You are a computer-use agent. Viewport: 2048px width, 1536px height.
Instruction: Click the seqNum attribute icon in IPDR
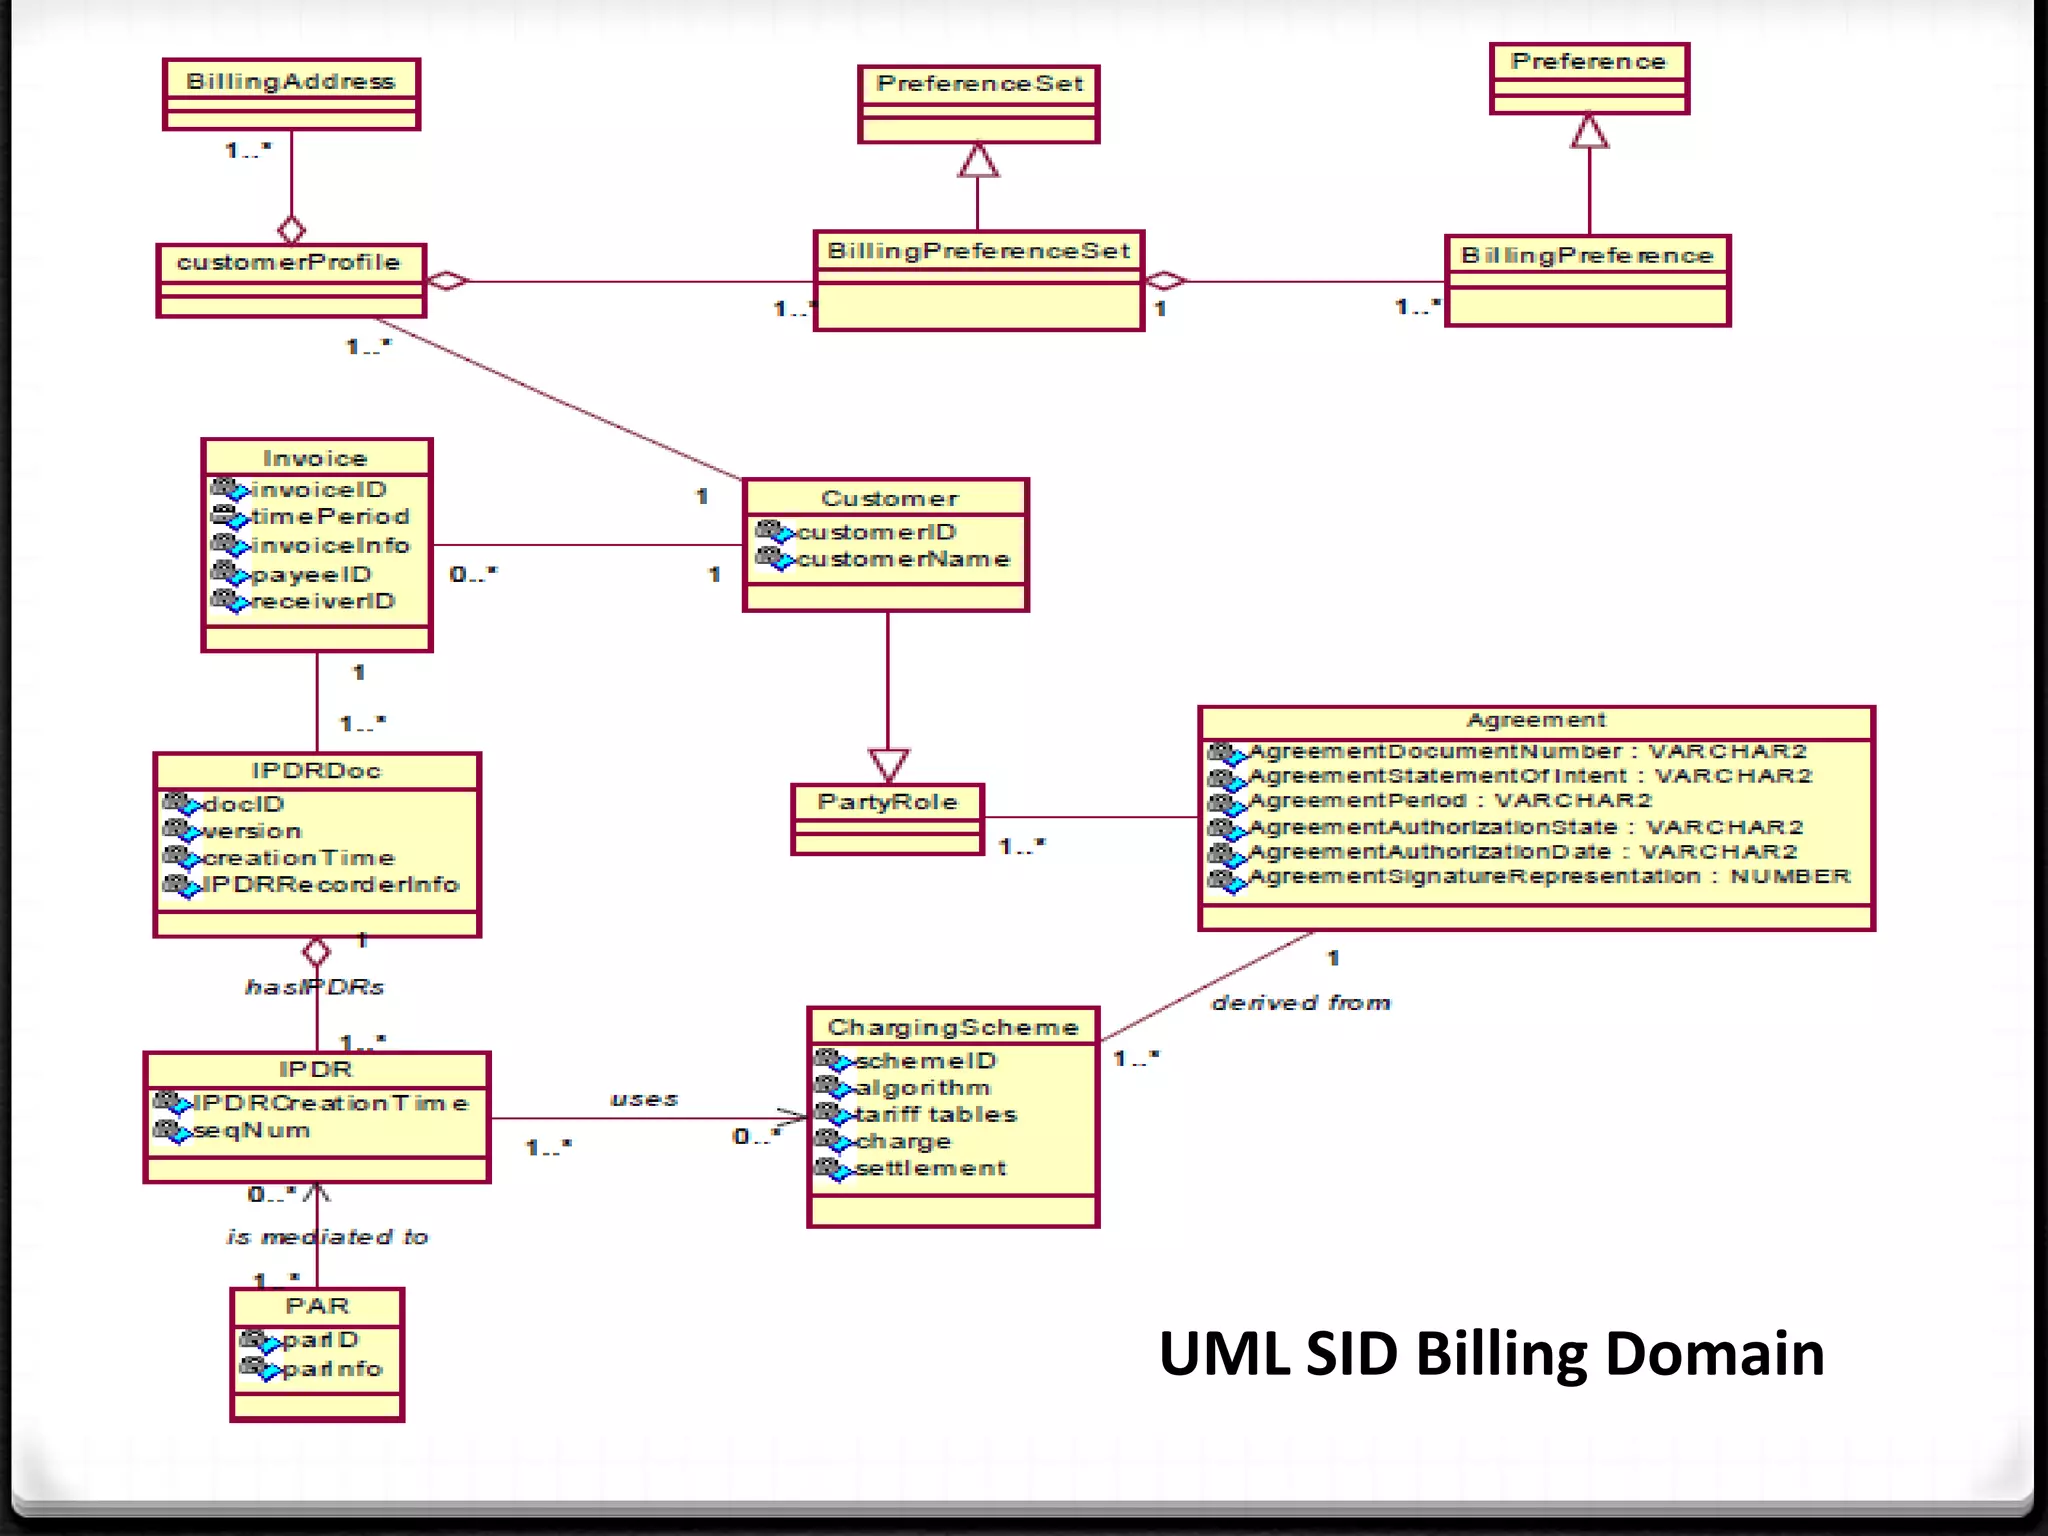coord(171,1131)
